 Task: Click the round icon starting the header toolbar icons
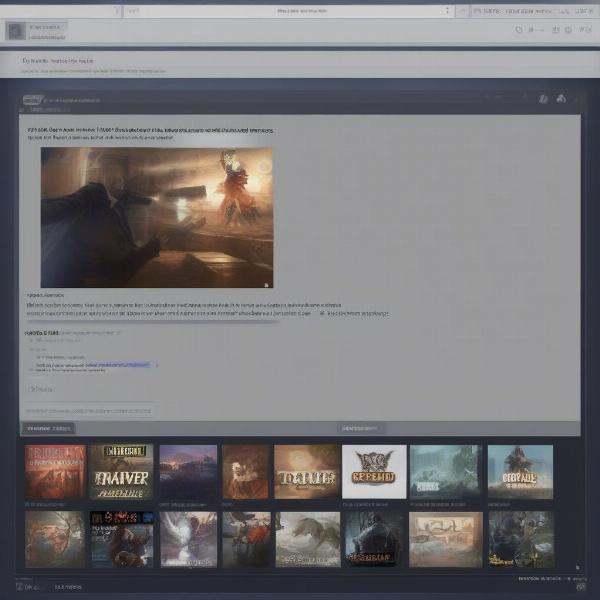[519, 29]
